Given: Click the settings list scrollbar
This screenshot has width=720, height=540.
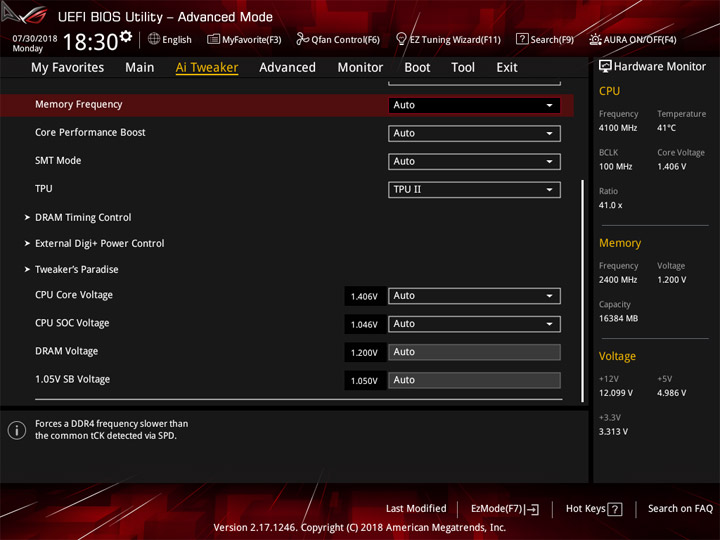Looking at the screenshot, I should coord(582,291).
